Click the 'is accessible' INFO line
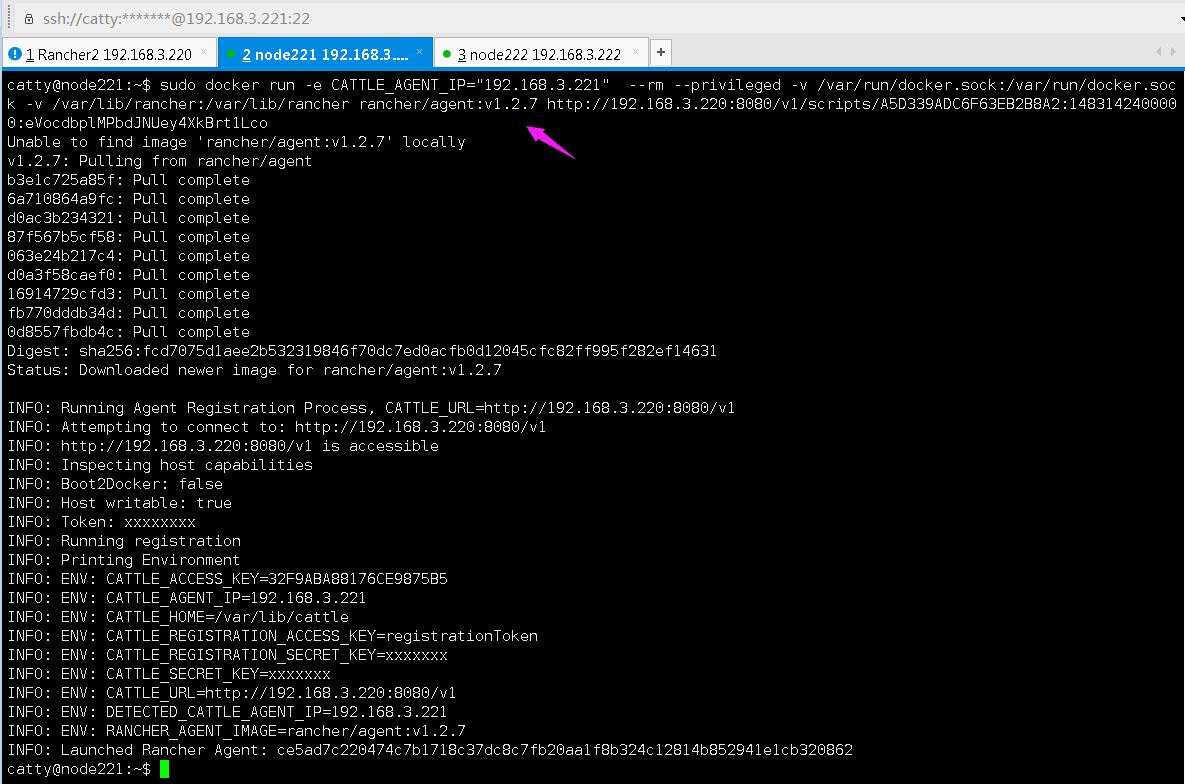1185x784 pixels. [x=222, y=446]
